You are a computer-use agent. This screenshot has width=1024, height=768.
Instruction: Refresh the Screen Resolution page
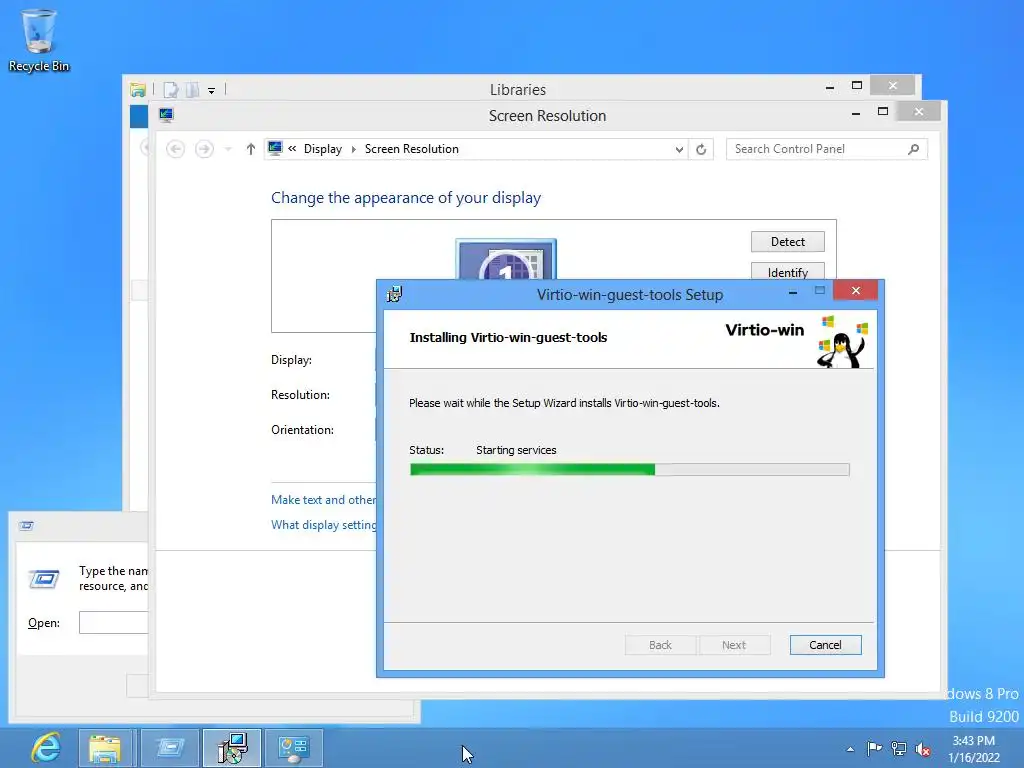[x=701, y=150]
